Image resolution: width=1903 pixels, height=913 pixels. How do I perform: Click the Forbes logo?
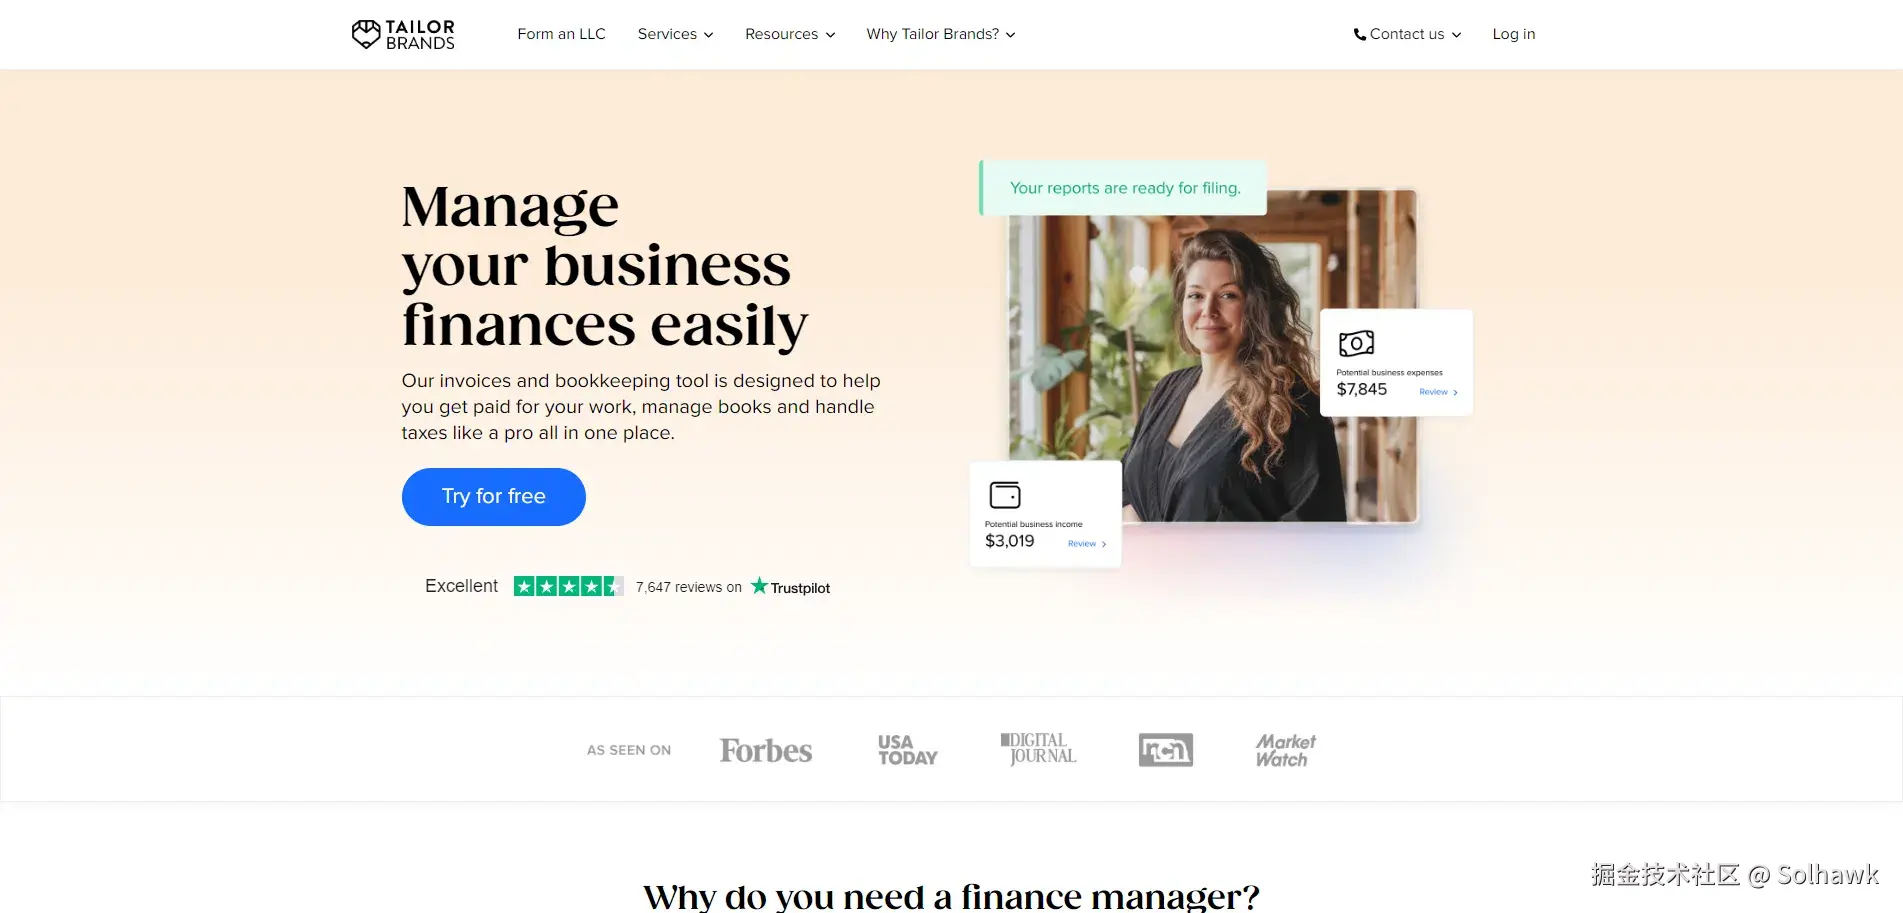pyautogui.click(x=766, y=750)
